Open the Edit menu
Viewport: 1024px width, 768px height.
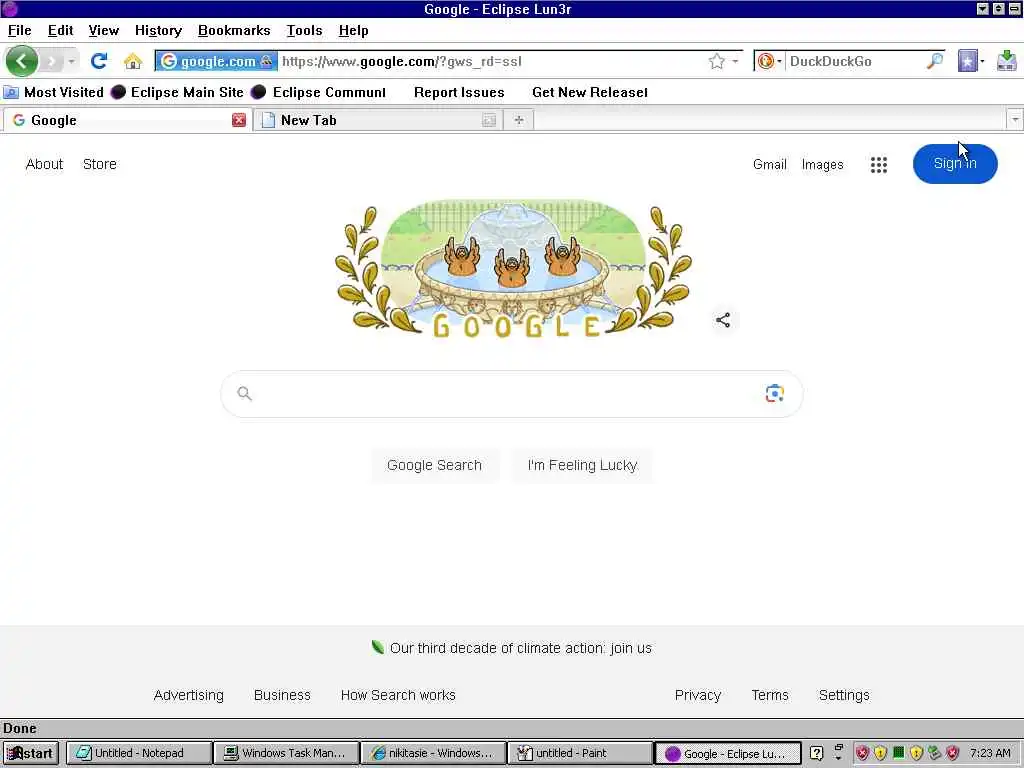click(61, 31)
